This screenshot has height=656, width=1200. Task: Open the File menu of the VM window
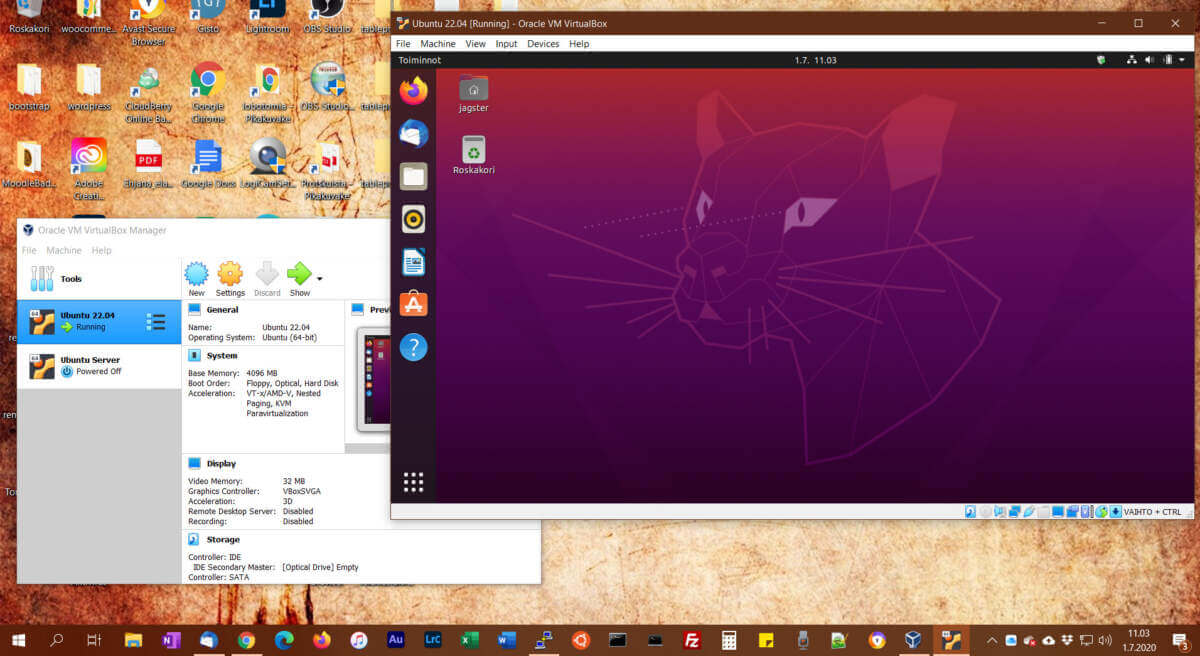[403, 44]
